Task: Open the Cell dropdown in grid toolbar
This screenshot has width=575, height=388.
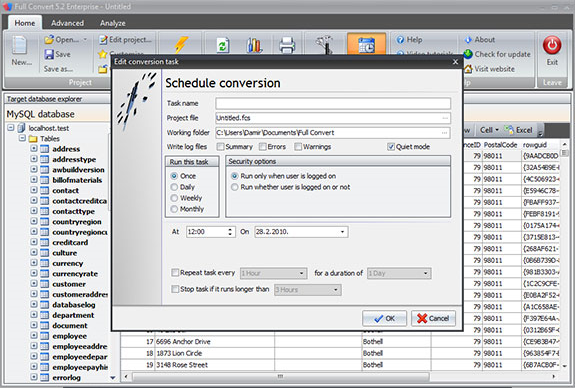Action: coord(489,130)
